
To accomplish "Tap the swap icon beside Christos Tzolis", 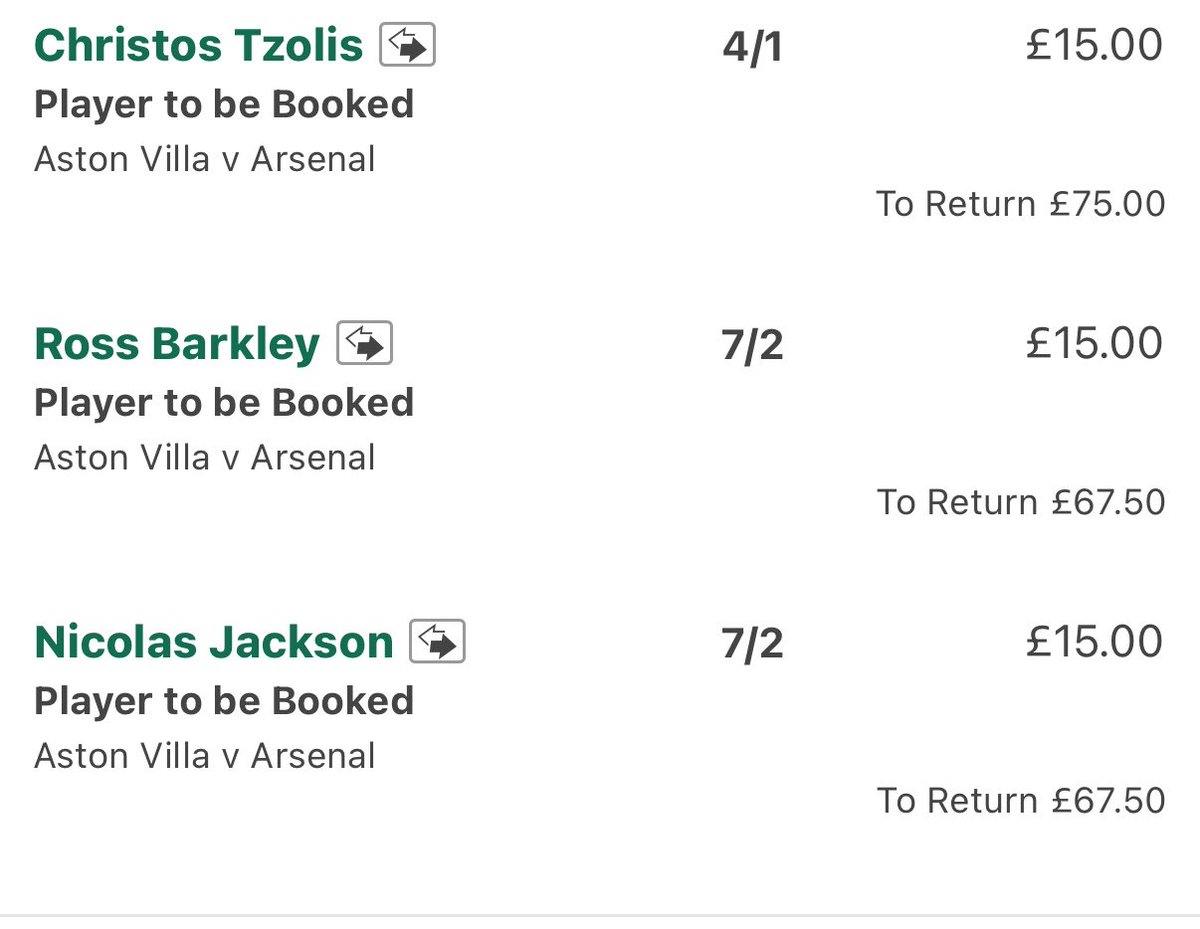I will [x=407, y=46].
